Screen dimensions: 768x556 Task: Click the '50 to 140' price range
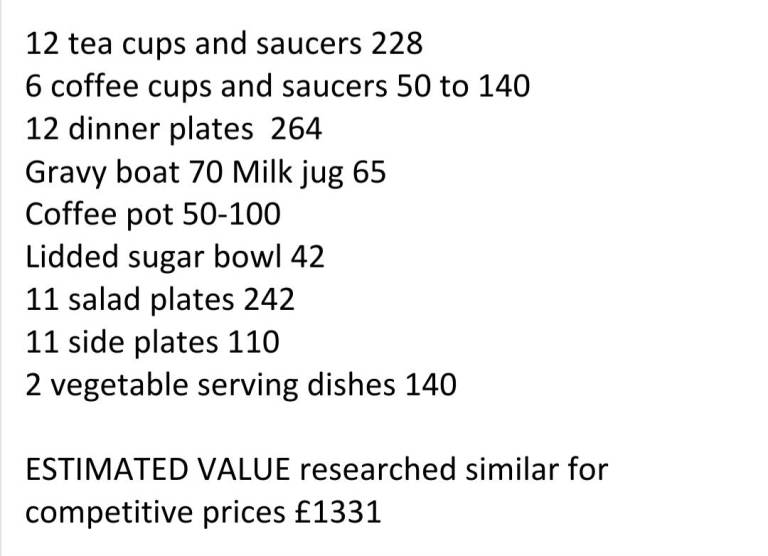click(463, 86)
